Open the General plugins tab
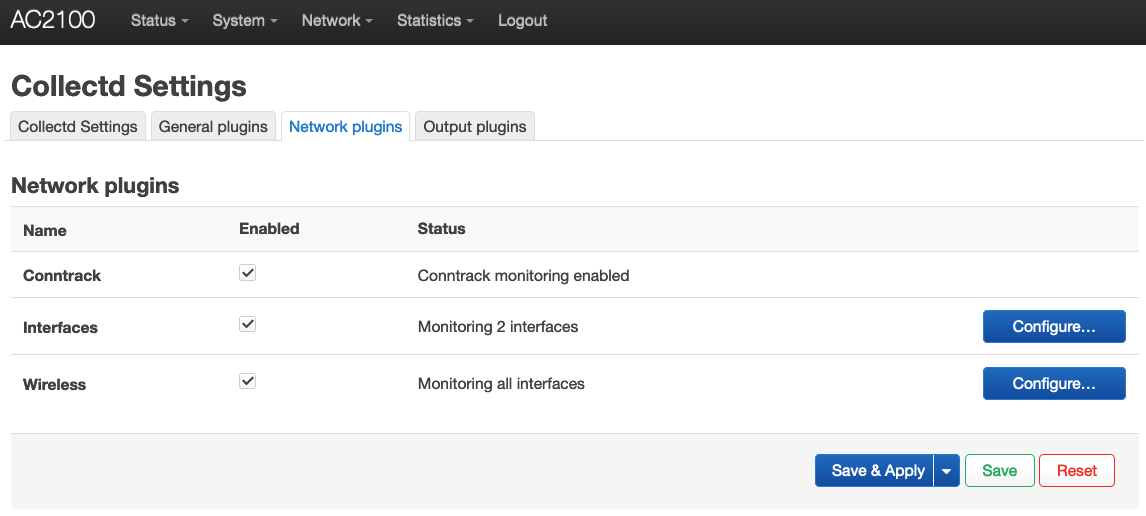1146x516 pixels. (x=213, y=127)
